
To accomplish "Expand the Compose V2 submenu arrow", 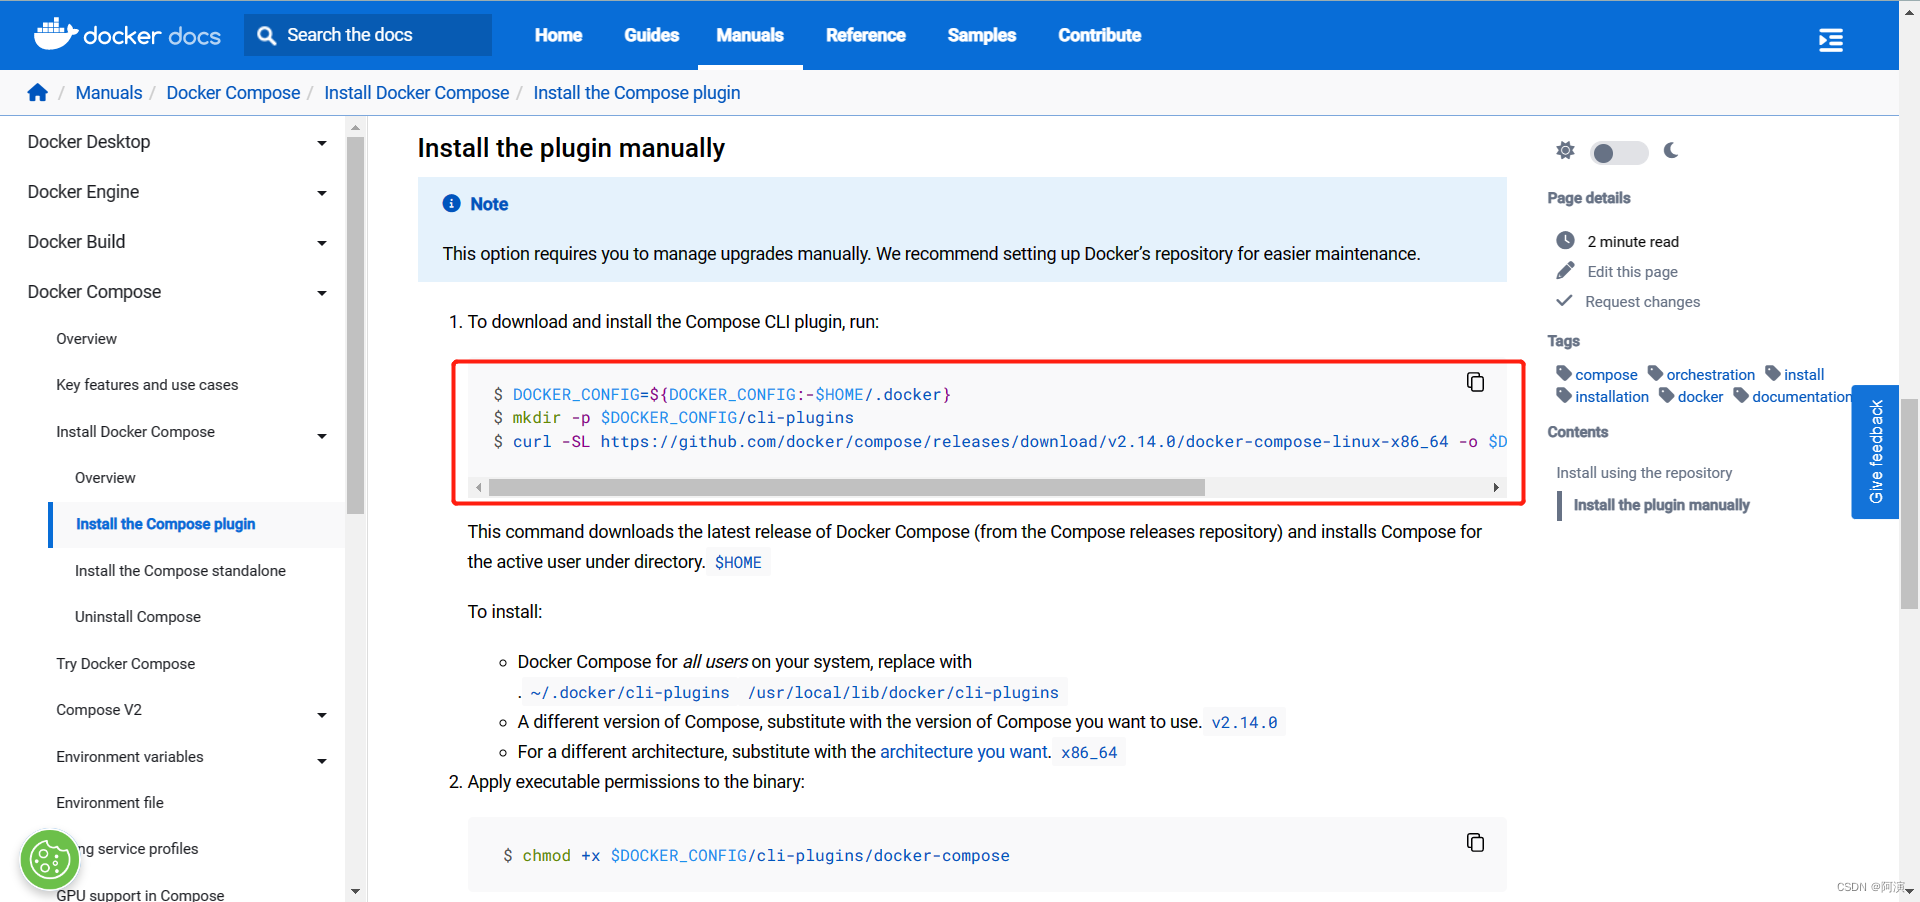I will tap(322, 715).
